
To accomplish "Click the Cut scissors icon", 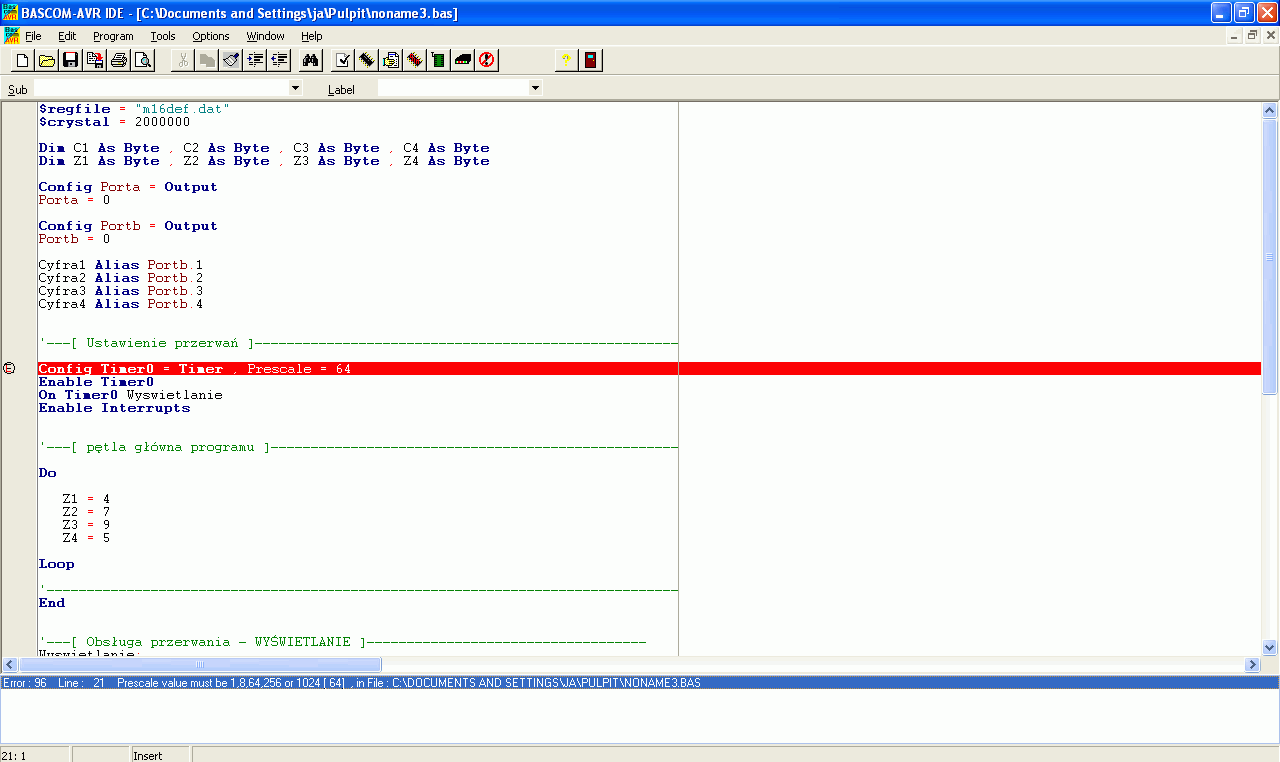I will 183,61.
